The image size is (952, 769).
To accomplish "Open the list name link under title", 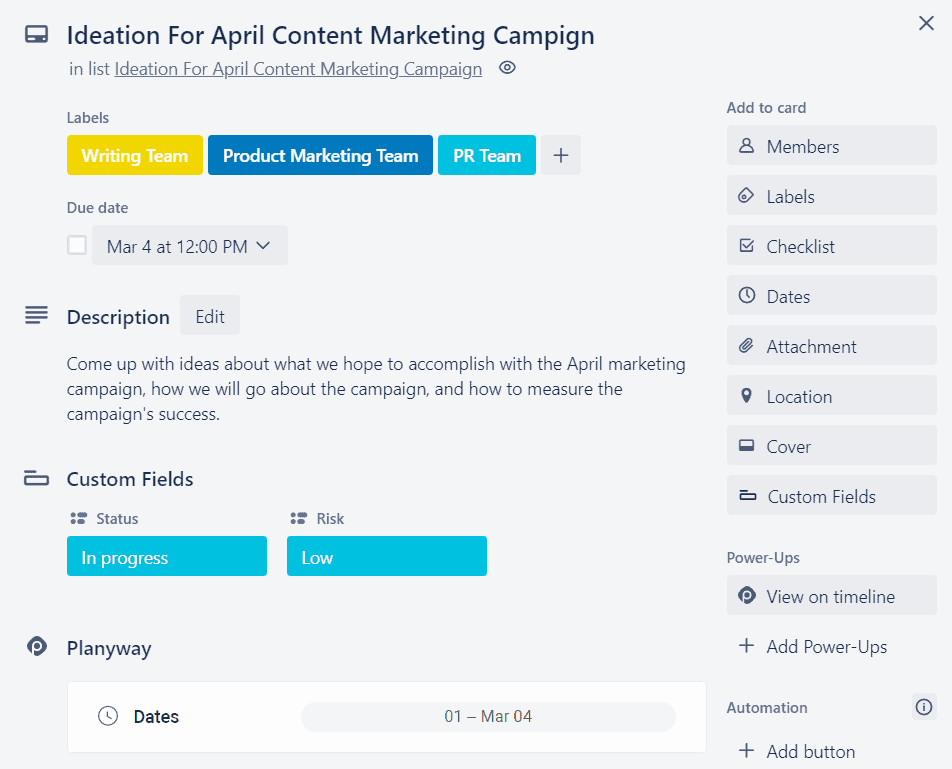I will coord(298,69).
